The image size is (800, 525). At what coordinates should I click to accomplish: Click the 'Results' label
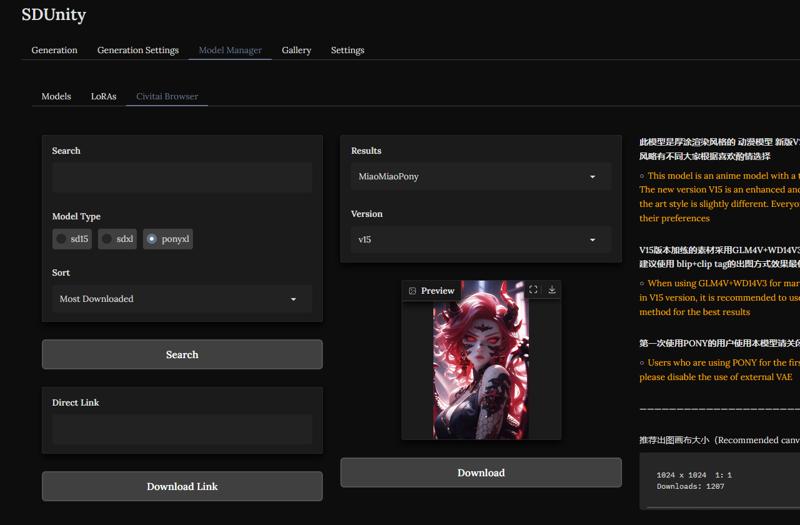point(366,151)
